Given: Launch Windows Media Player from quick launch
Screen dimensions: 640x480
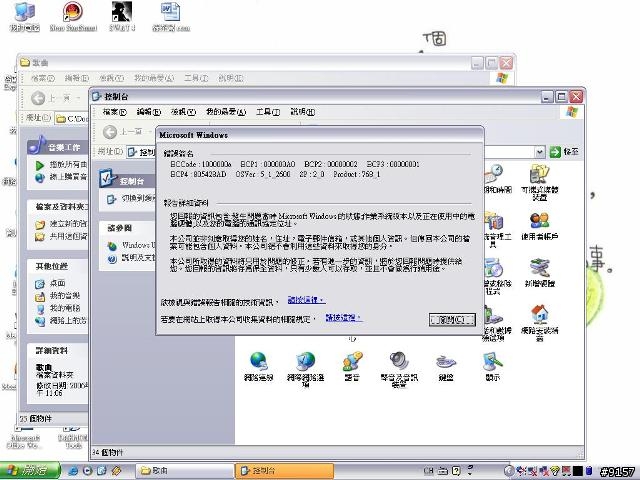Looking at the screenshot, I should pos(87,471).
